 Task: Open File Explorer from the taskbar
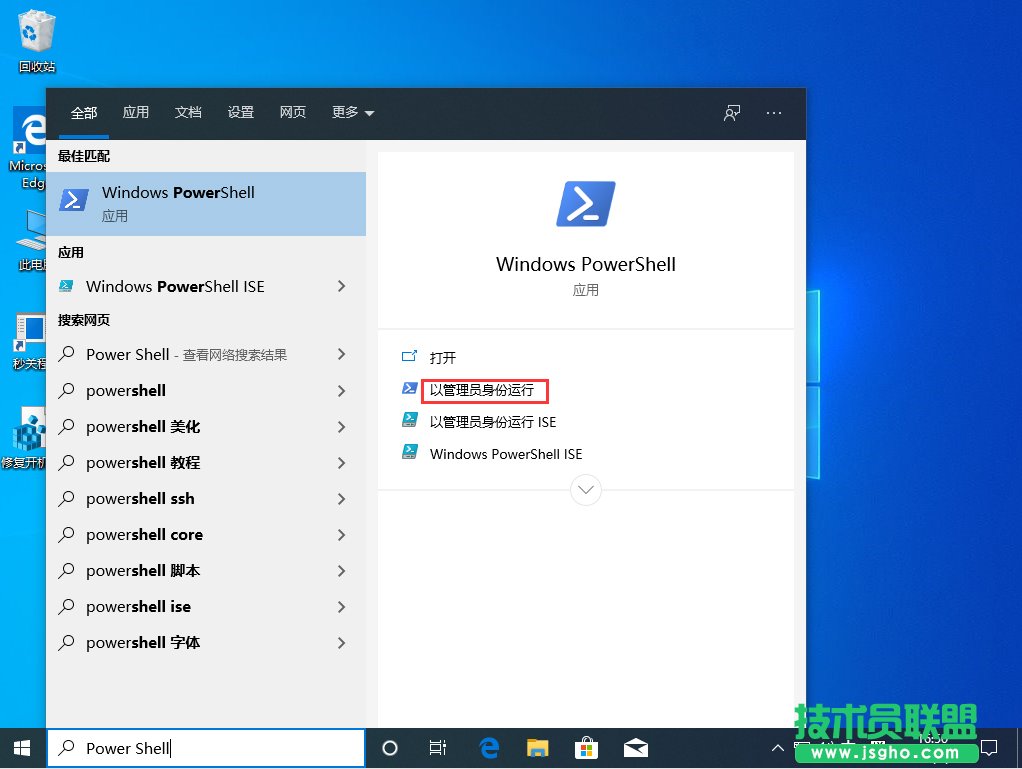pyautogui.click(x=537, y=748)
